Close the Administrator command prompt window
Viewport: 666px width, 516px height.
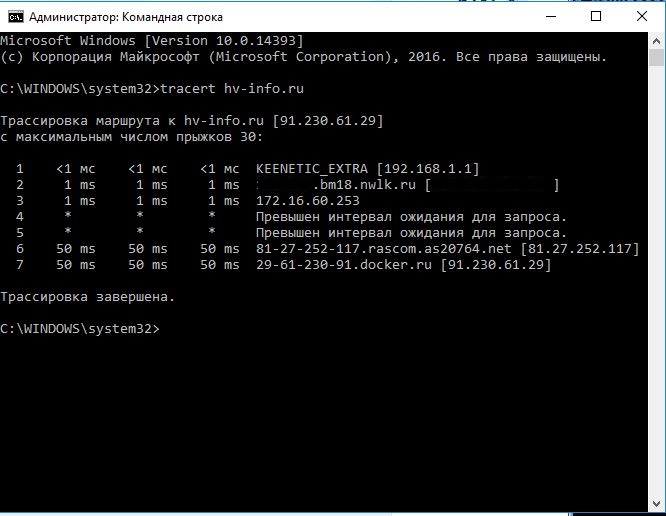pyautogui.click(x=642, y=17)
